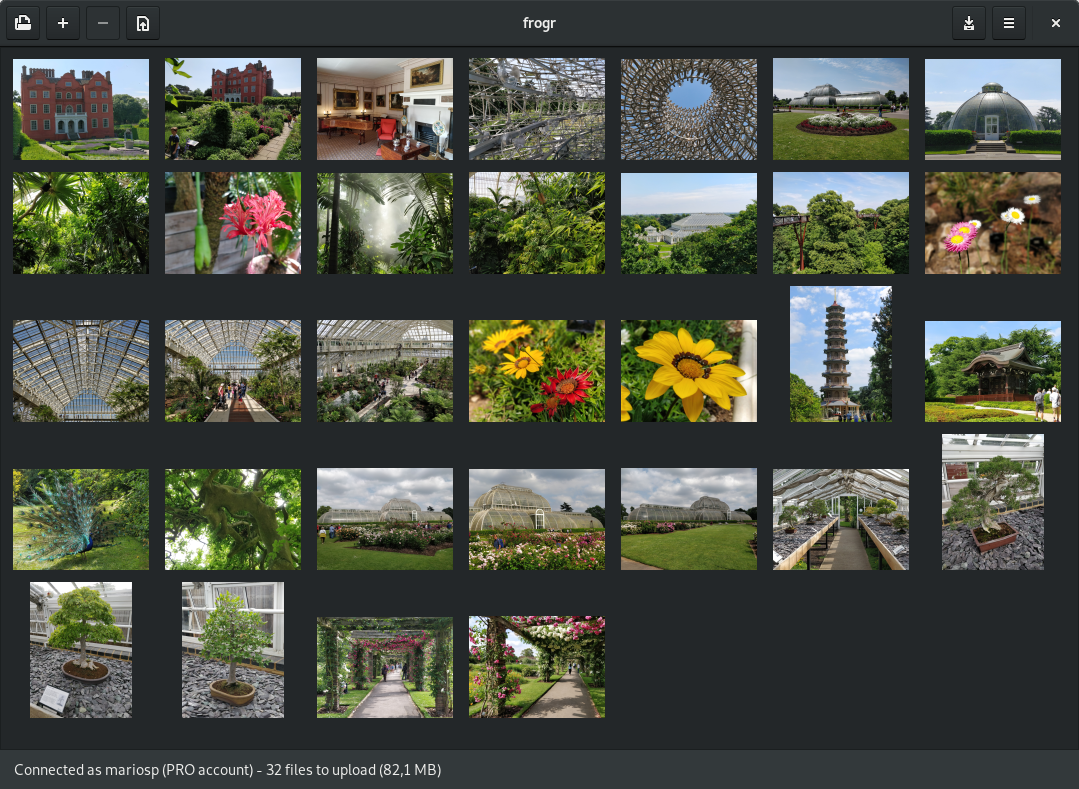Save project using the download-arrow icon
1079x789 pixels.
[968, 23]
